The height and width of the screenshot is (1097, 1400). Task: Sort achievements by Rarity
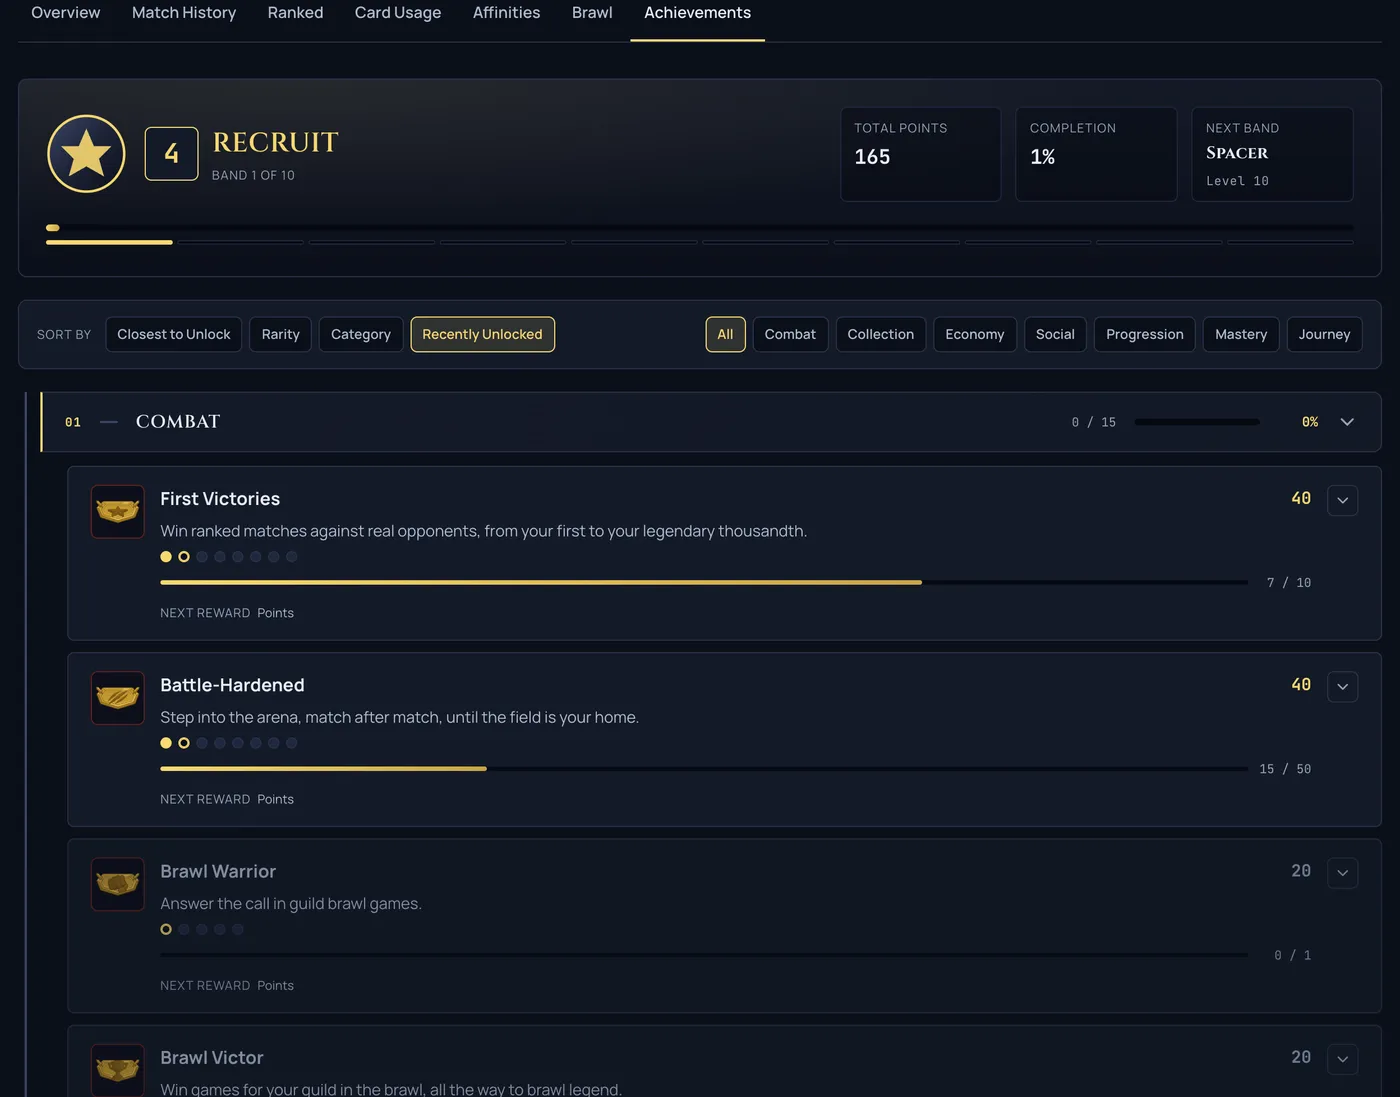click(281, 334)
